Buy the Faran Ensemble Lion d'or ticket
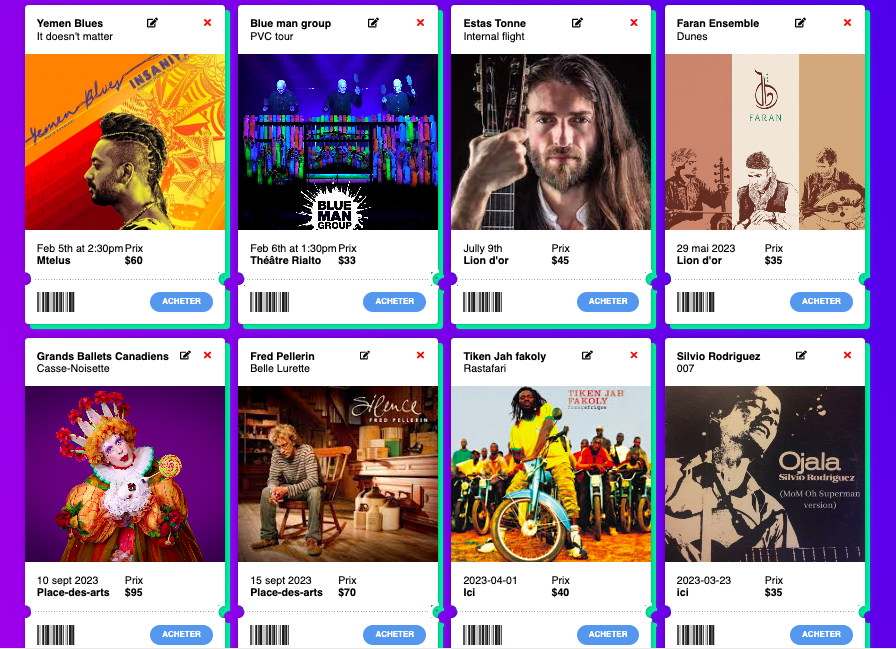Image resolution: width=896 pixels, height=649 pixels. pos(821,302)
